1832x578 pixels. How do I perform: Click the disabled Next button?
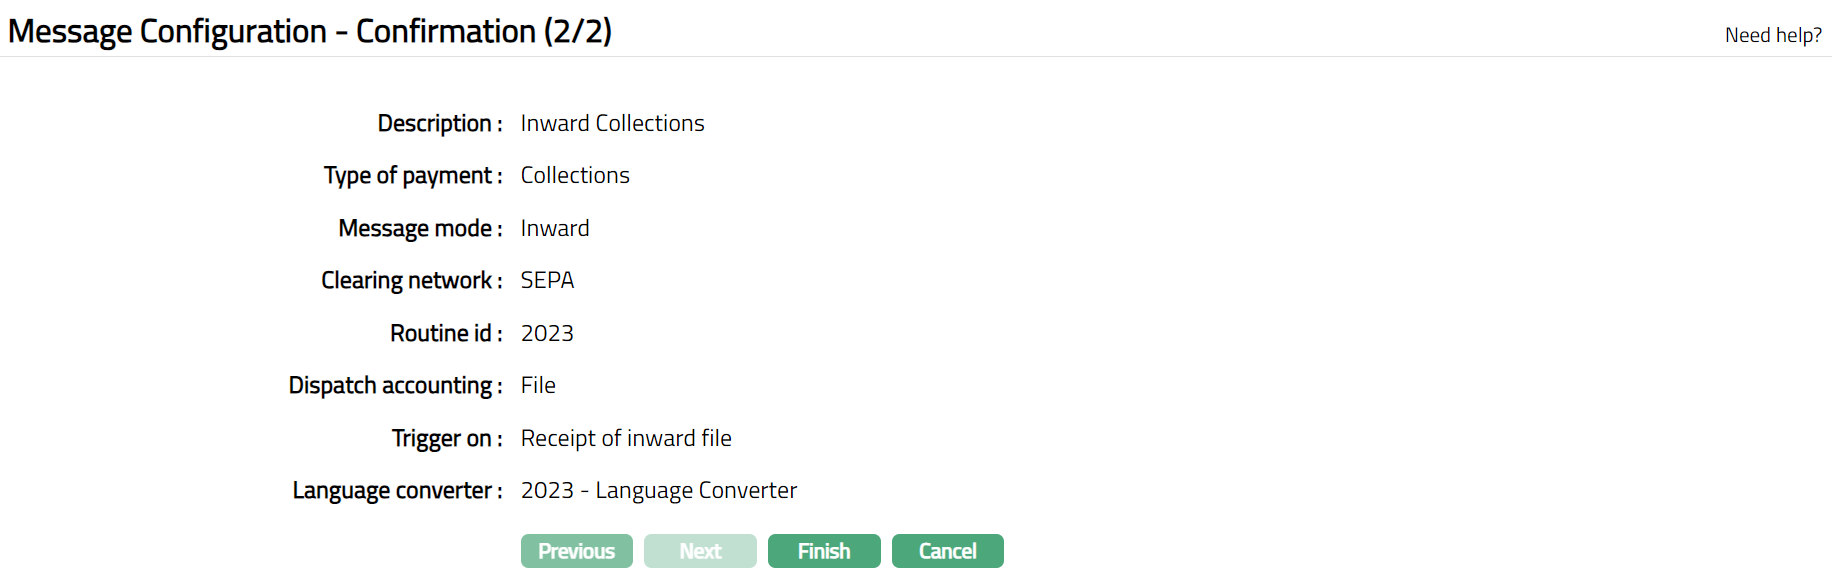coord(700,551)
